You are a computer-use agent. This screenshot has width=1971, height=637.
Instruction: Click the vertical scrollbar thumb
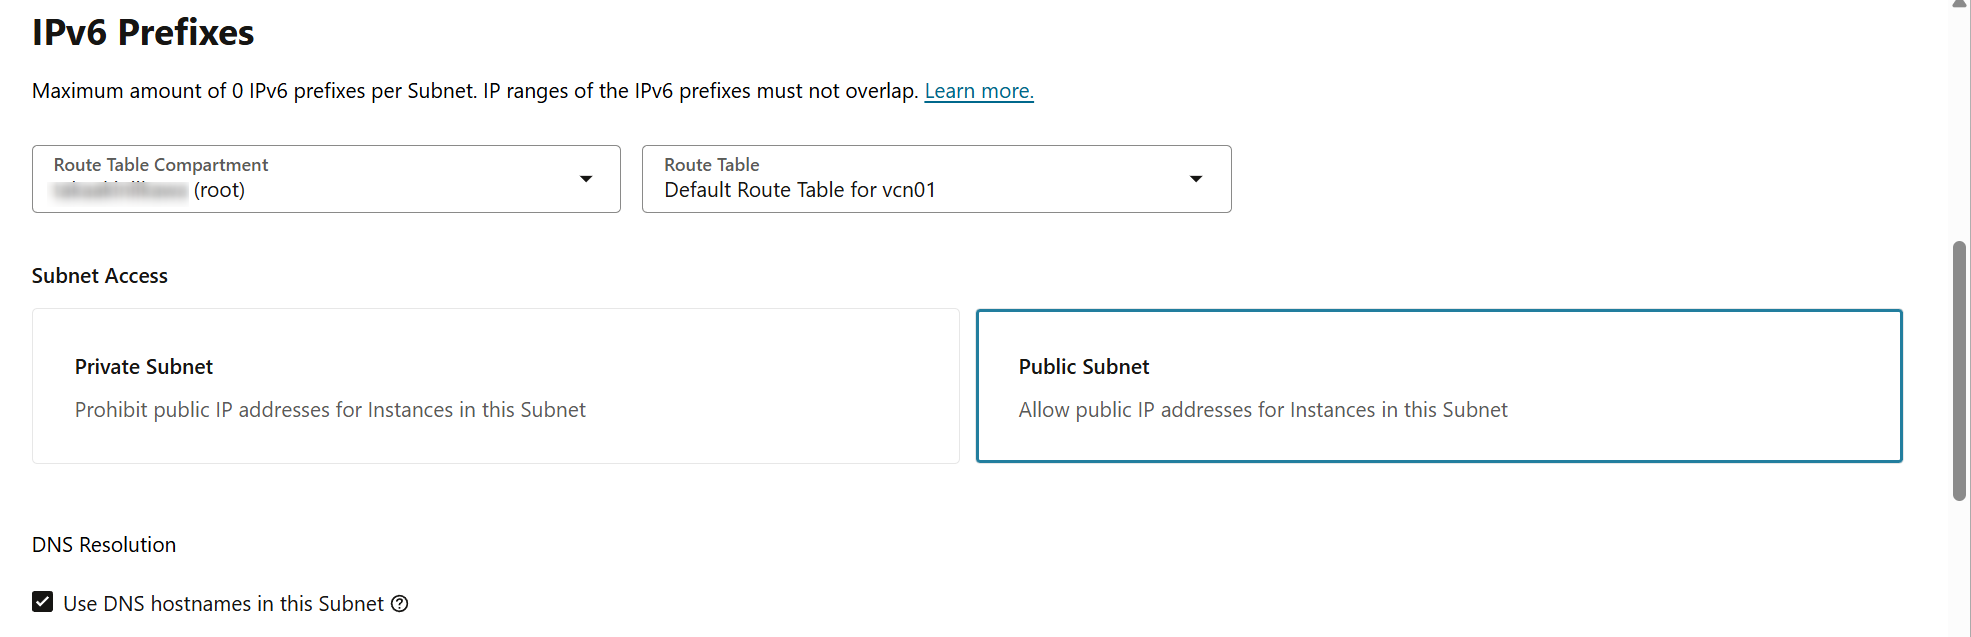click(x=1960, y=370)
